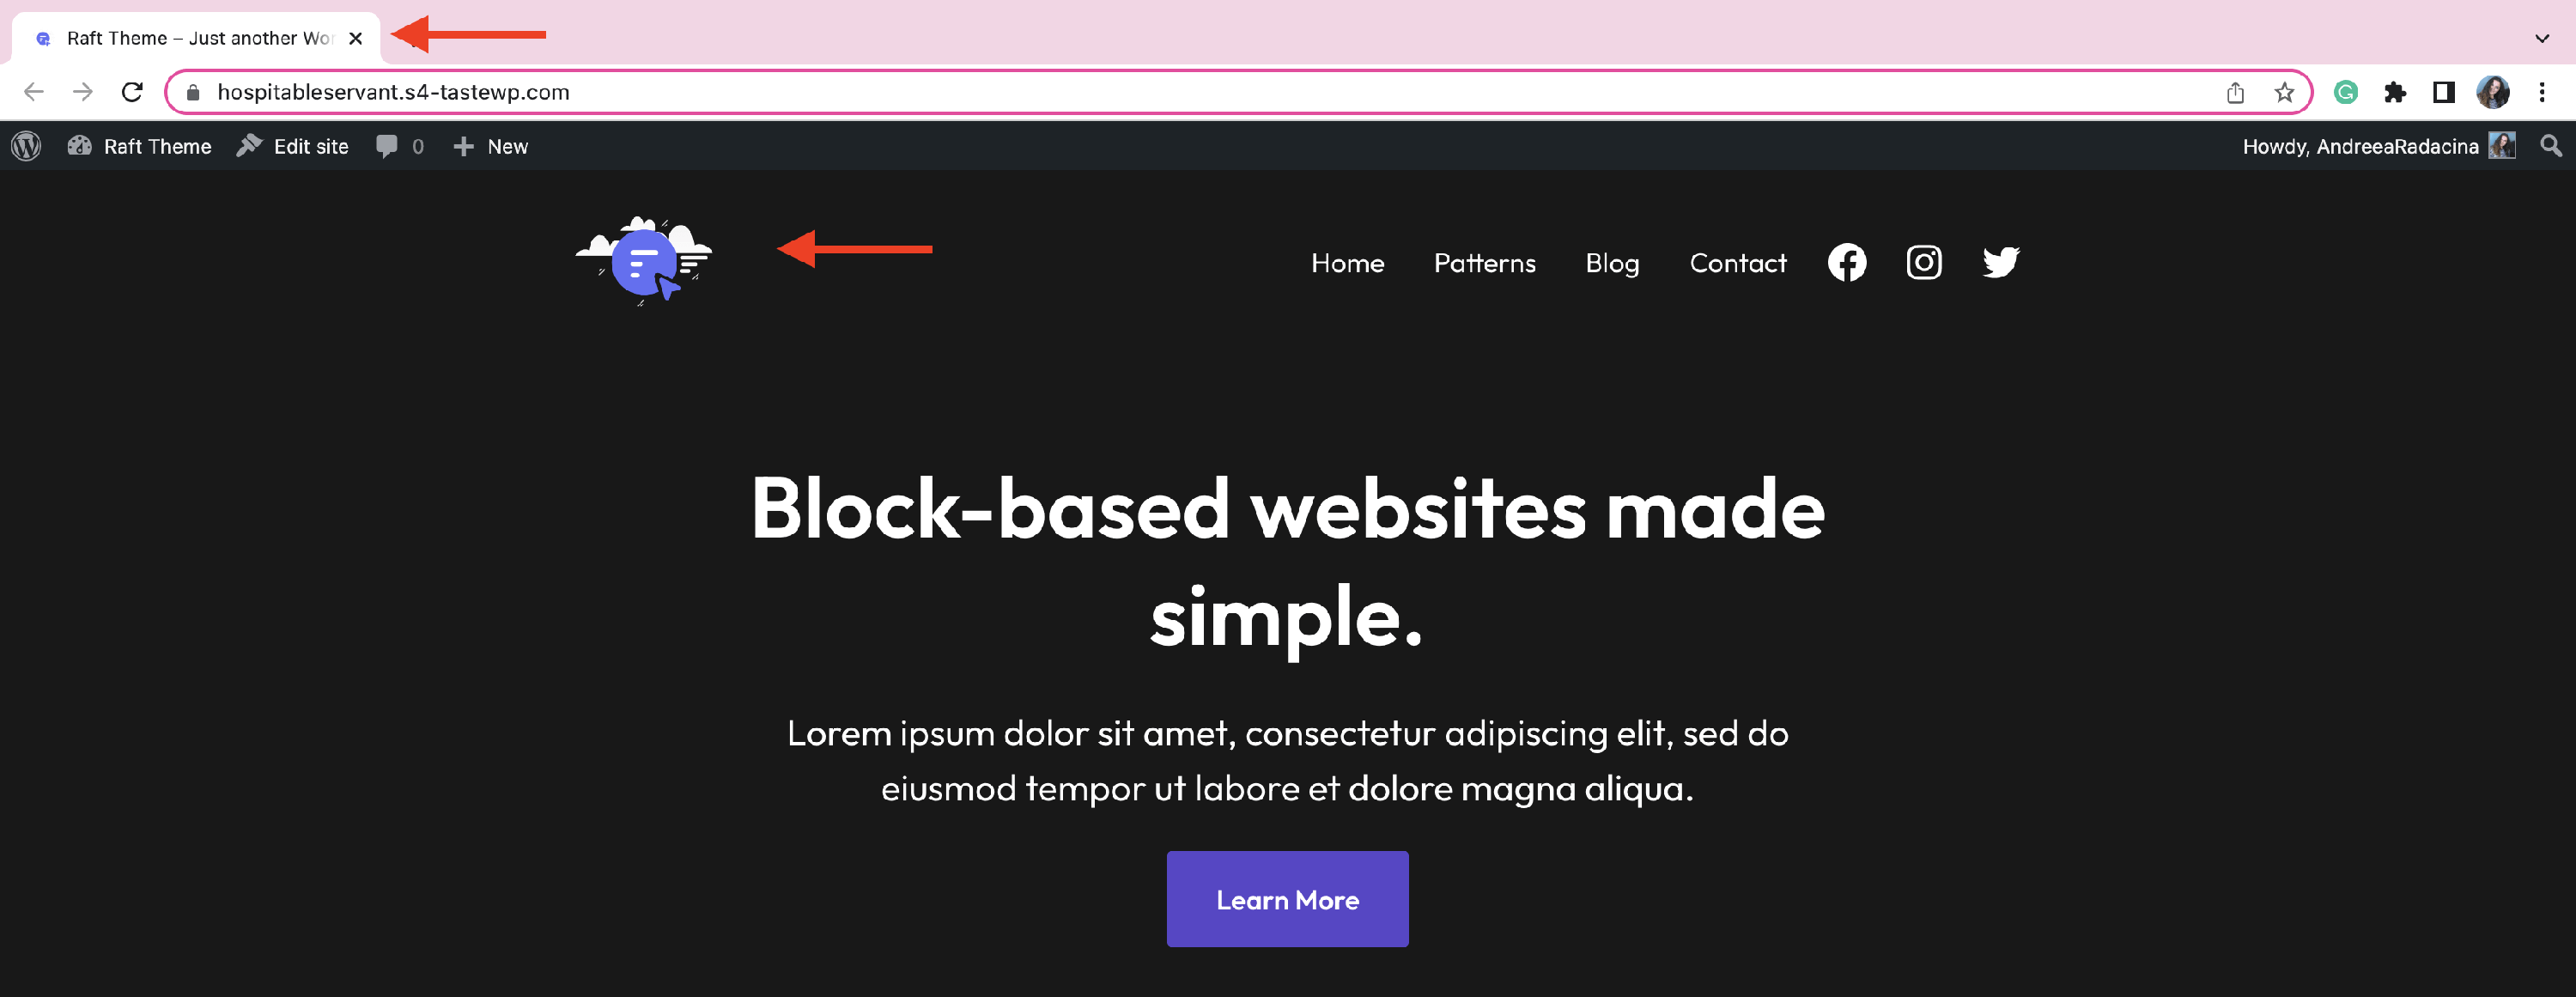Bookmark this page with the star icon
This screenshot has width=2576, height=997.
pos(2284,93)
